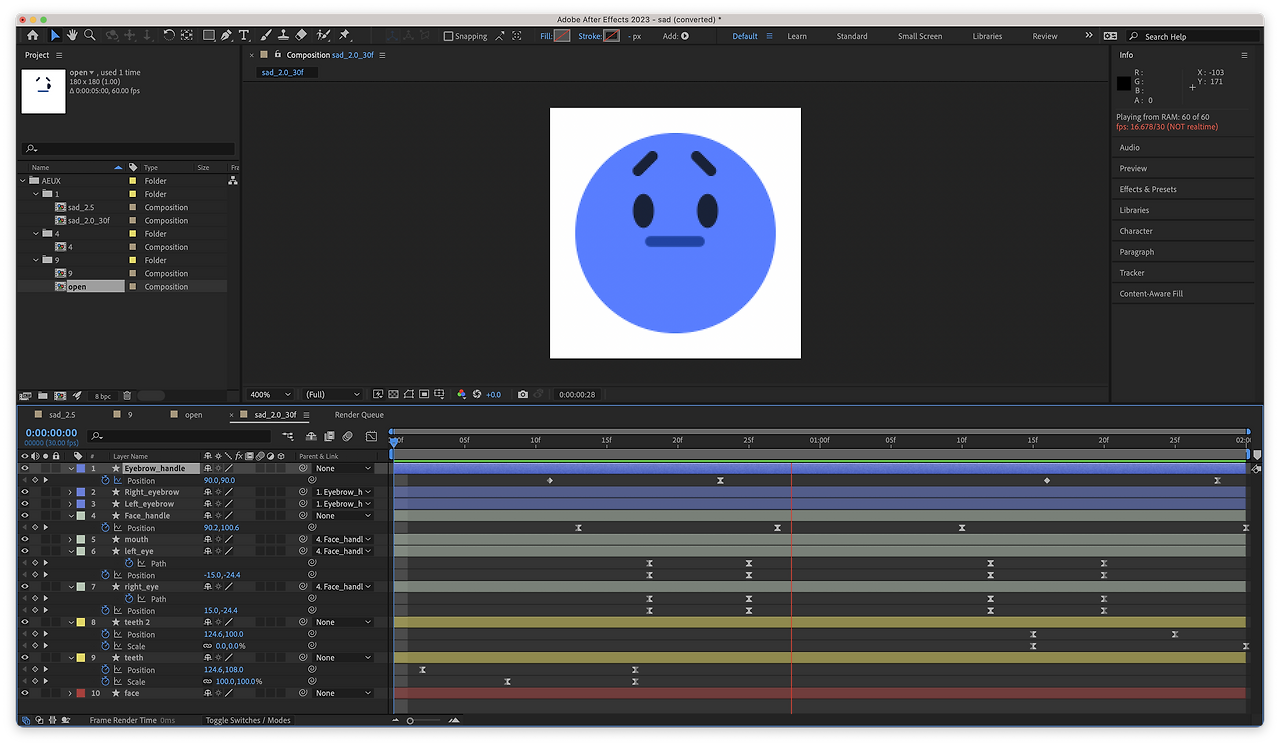1280x746 pixels.
Task: Select the Zoom magnifier tool
Action: click(90, 35)
